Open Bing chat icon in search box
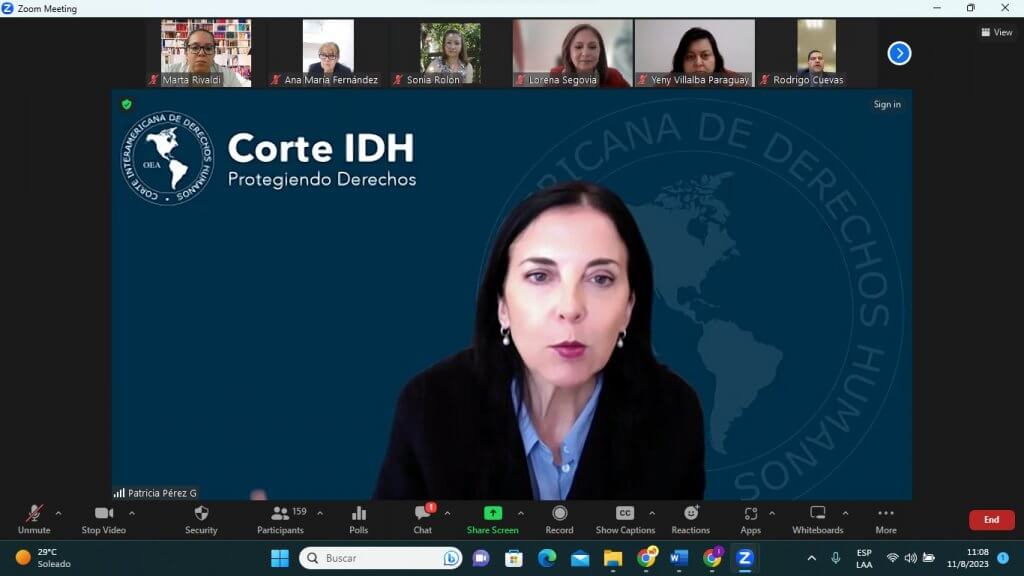 coord(451,558)
